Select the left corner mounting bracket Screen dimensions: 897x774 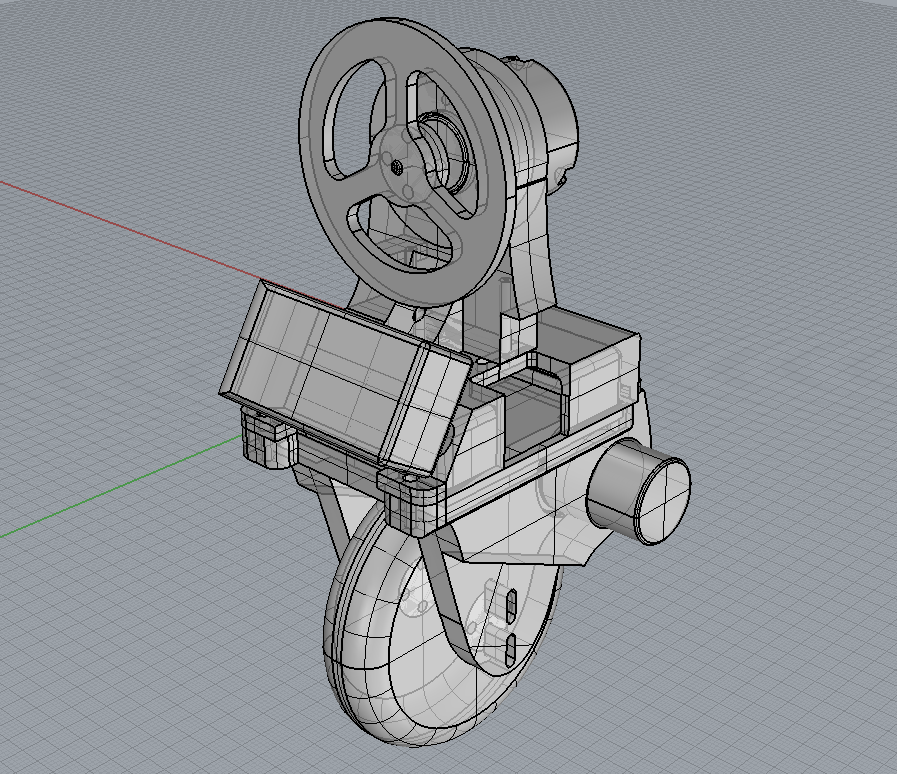point(262,442)
